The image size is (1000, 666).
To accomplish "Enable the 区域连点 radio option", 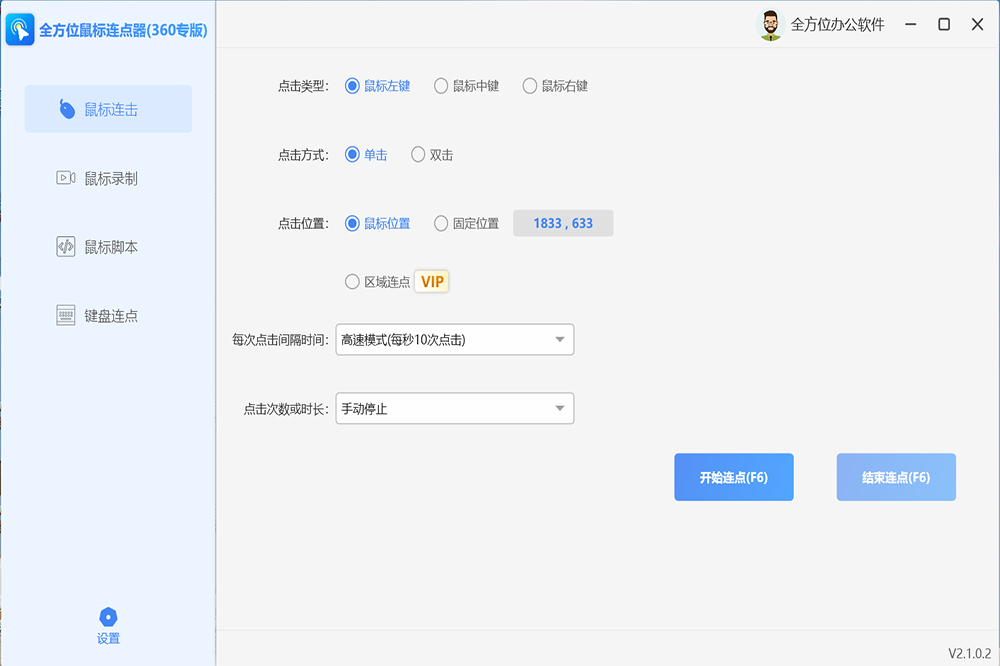I will point(378,282).
